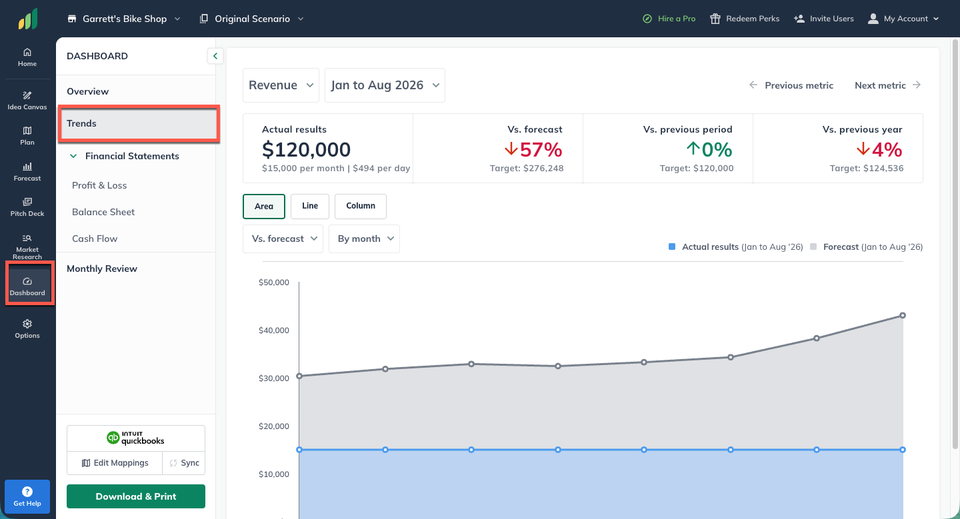
Task: Click the Download & Print button
Action: (136, 496)
